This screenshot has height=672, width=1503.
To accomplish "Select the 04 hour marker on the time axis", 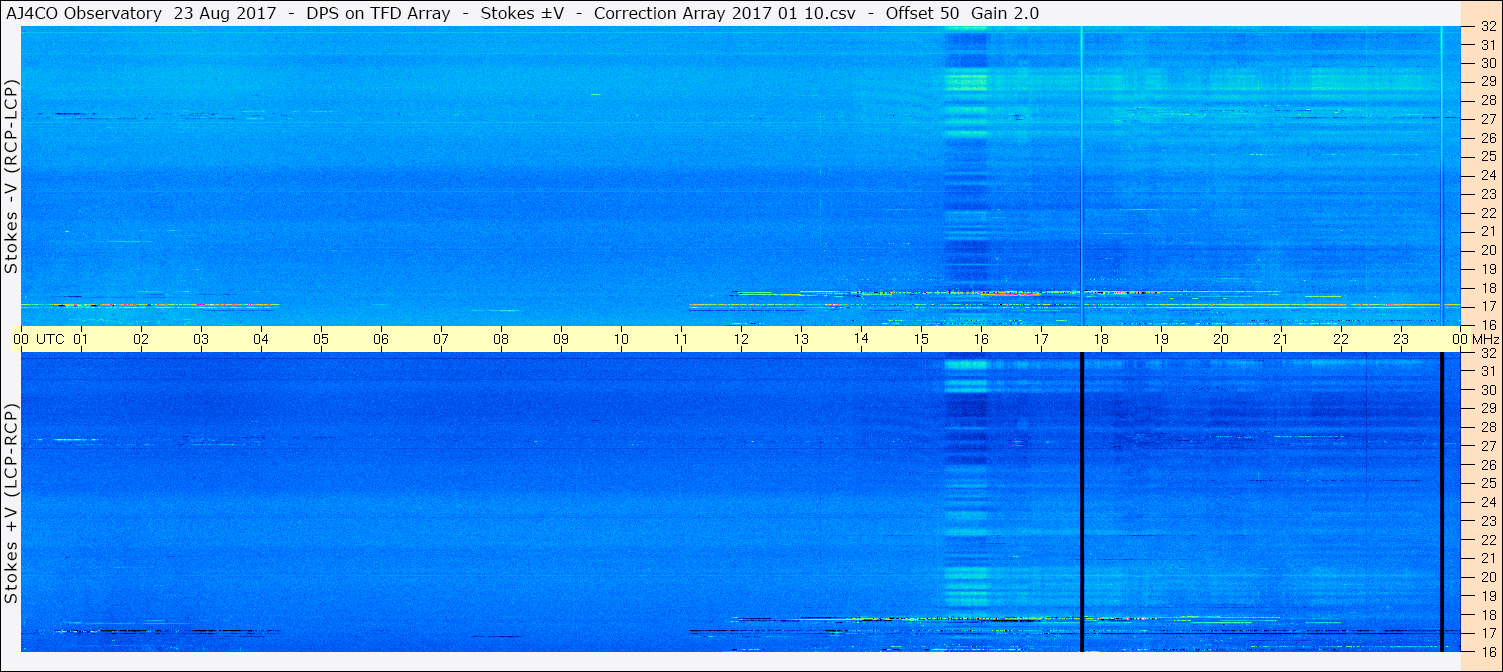I will 261,339.
